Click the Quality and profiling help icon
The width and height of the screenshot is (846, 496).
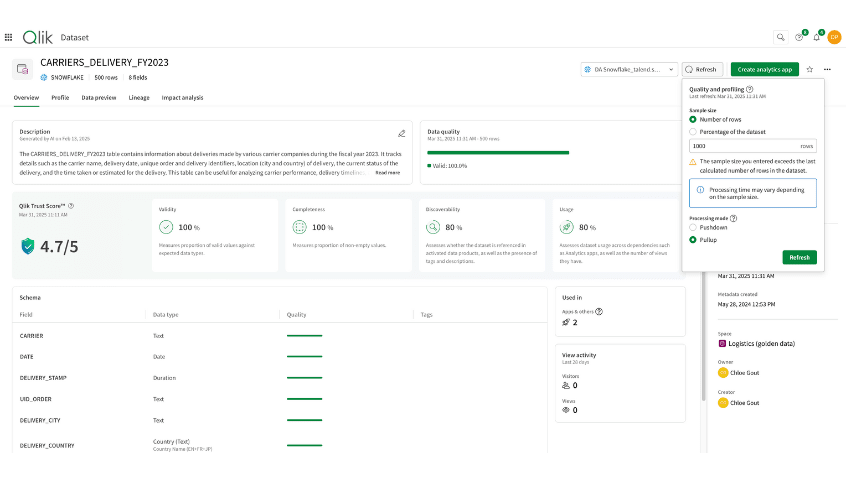749,89
